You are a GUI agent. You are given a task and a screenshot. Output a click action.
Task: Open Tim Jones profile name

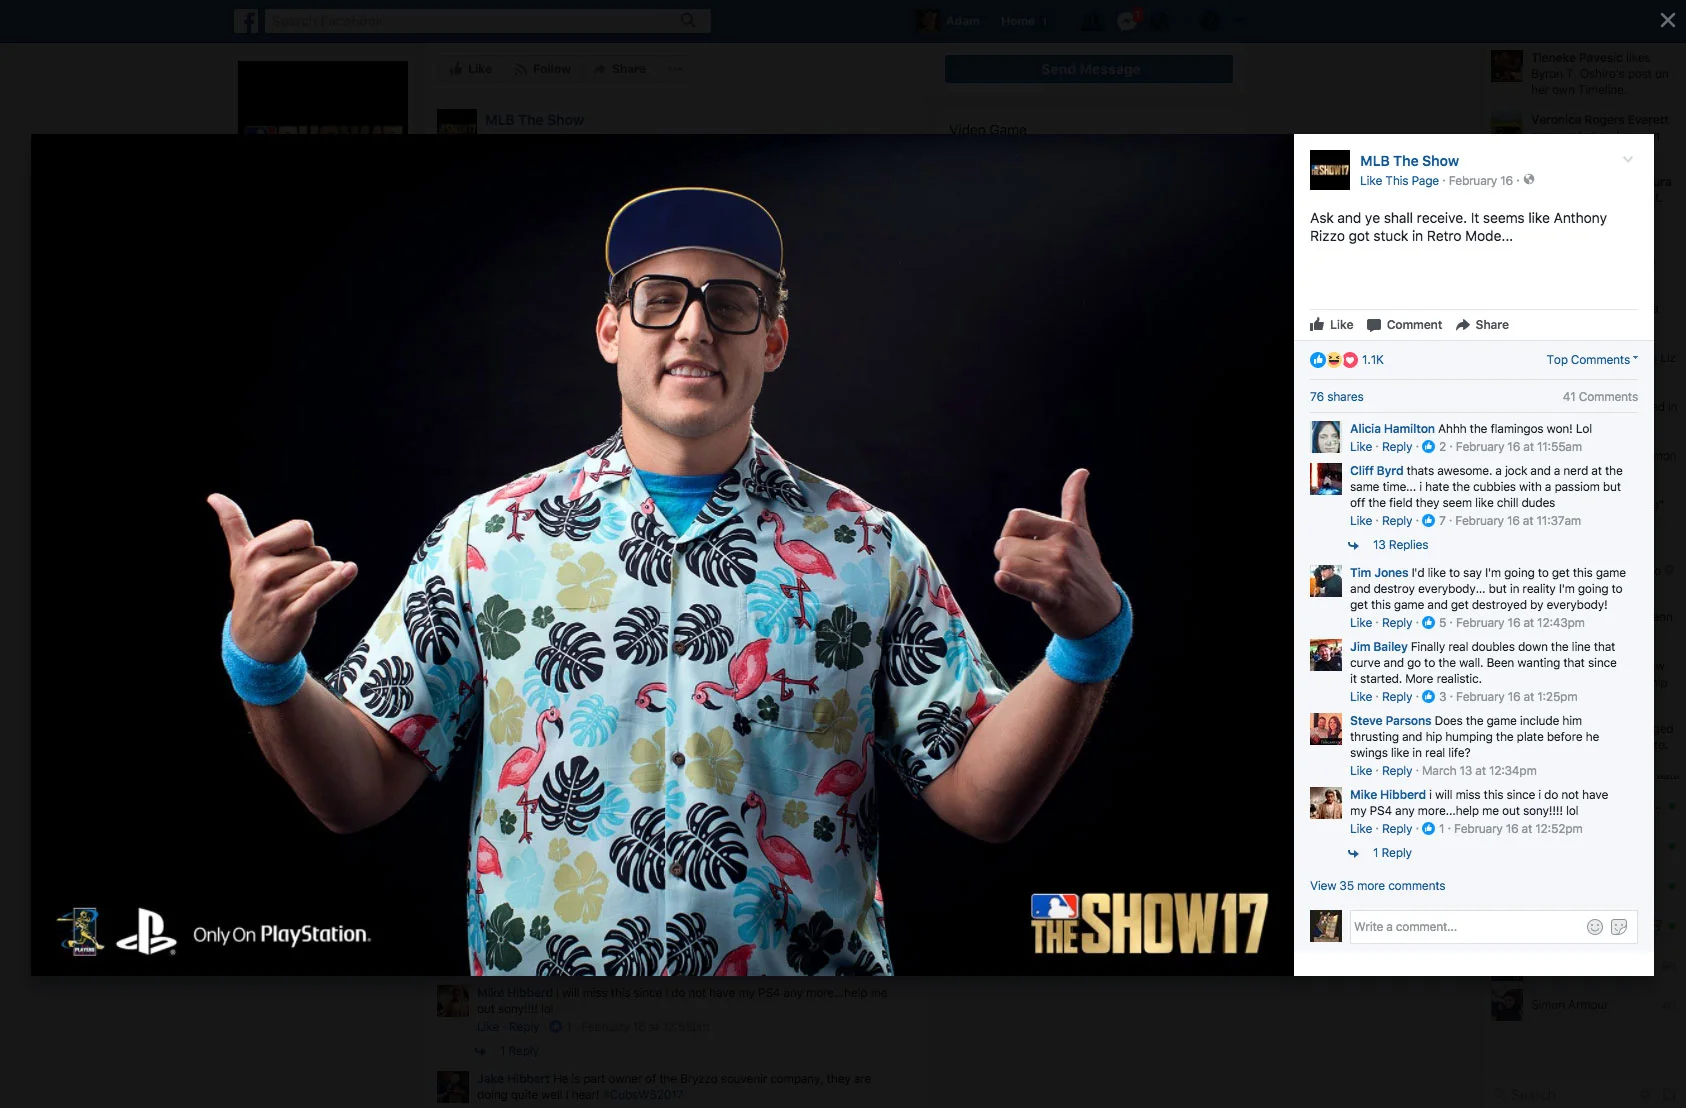(1379, 573)
